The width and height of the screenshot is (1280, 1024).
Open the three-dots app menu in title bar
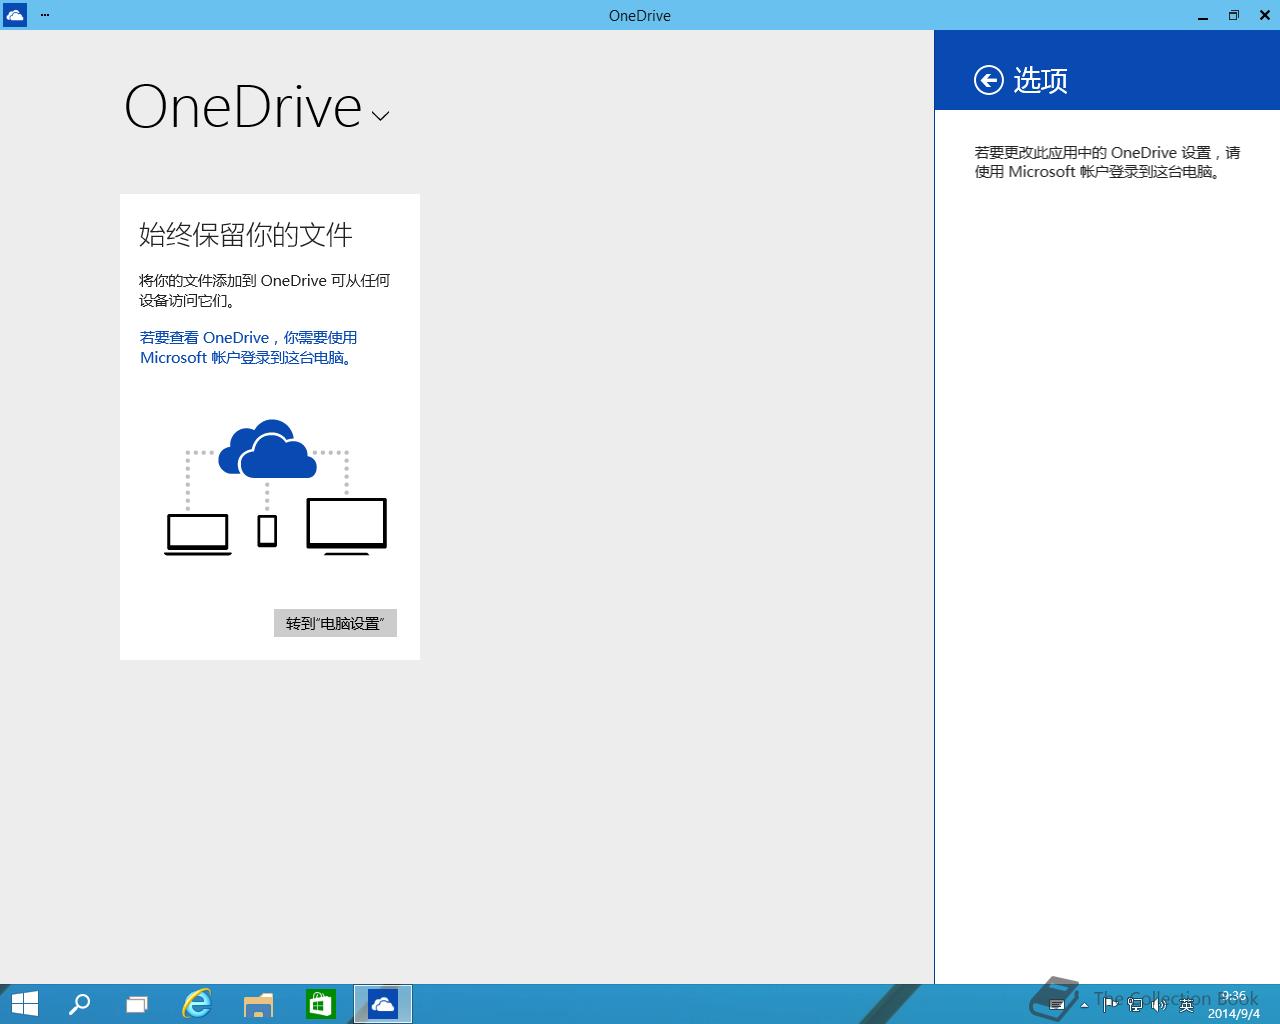[x=45, y=15]
